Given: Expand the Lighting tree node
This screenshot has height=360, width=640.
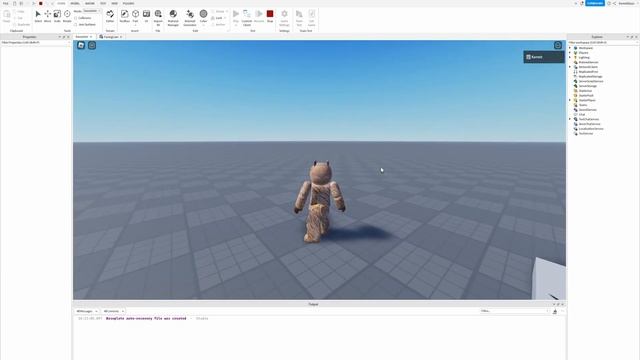Looking at the screenshot, I should [570, 58].
